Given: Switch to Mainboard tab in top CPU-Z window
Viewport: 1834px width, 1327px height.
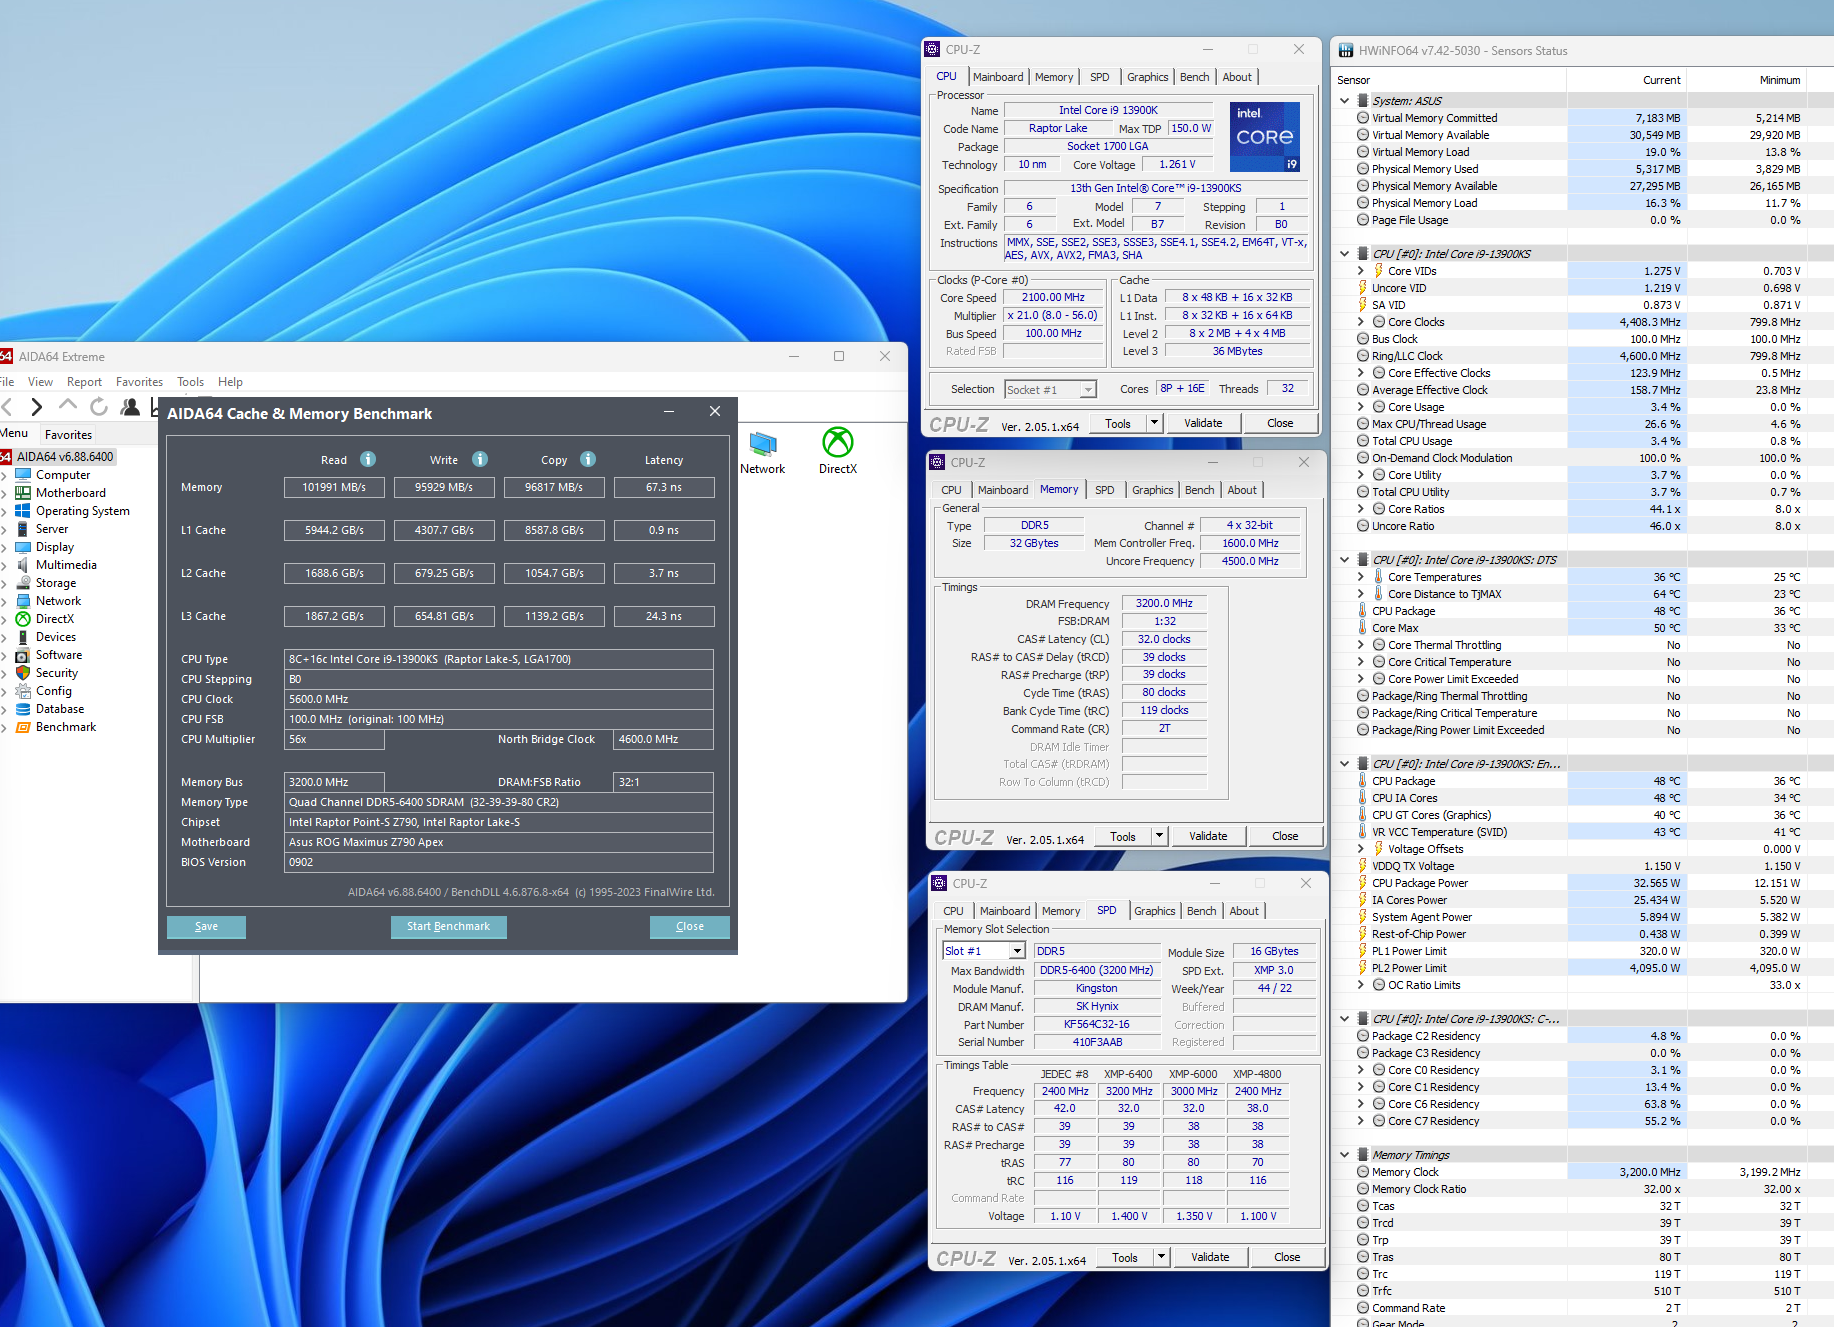Looking at the screenshot, I should point(998,77).
